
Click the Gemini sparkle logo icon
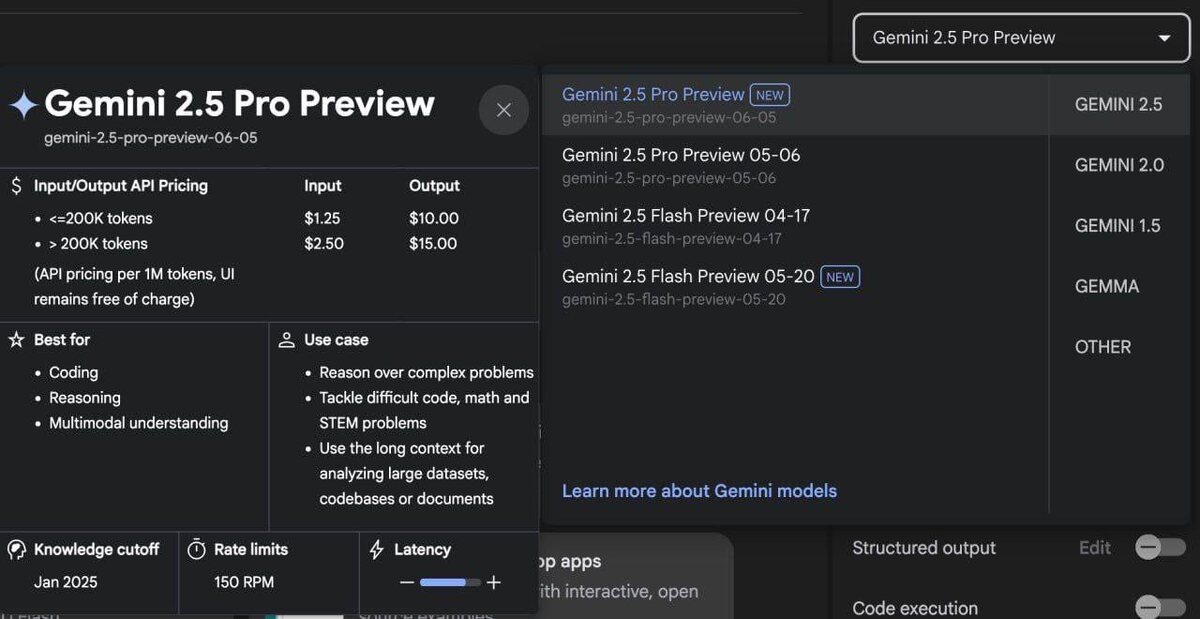(x=23, y=105)
